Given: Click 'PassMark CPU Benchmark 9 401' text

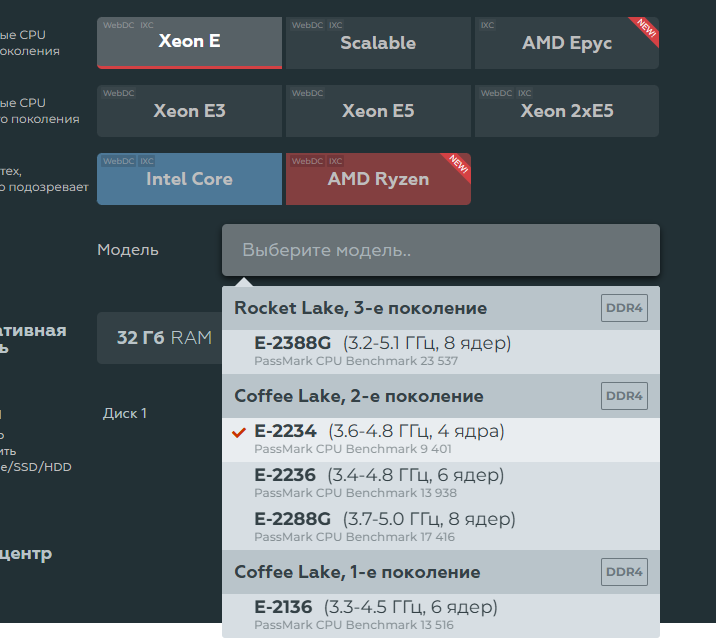Looking at the screenshot, I should coord(353,449).
